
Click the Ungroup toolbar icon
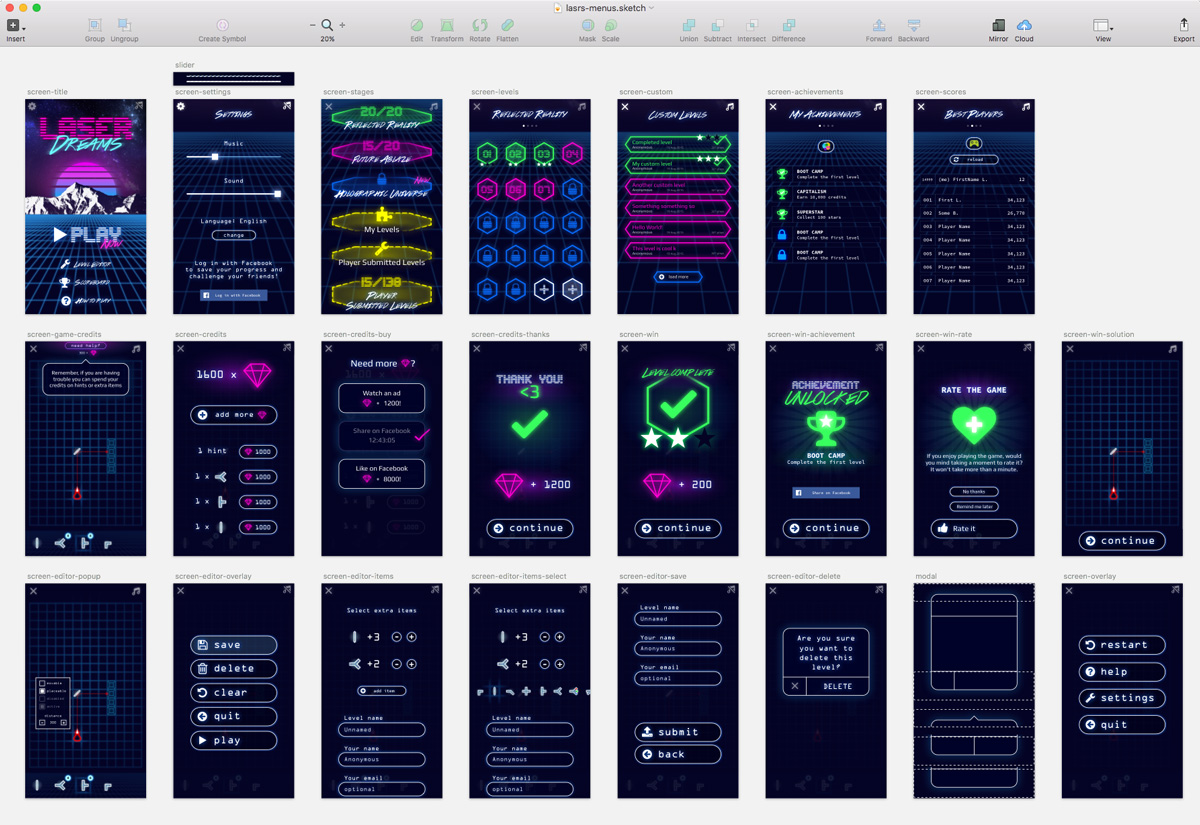124,25
